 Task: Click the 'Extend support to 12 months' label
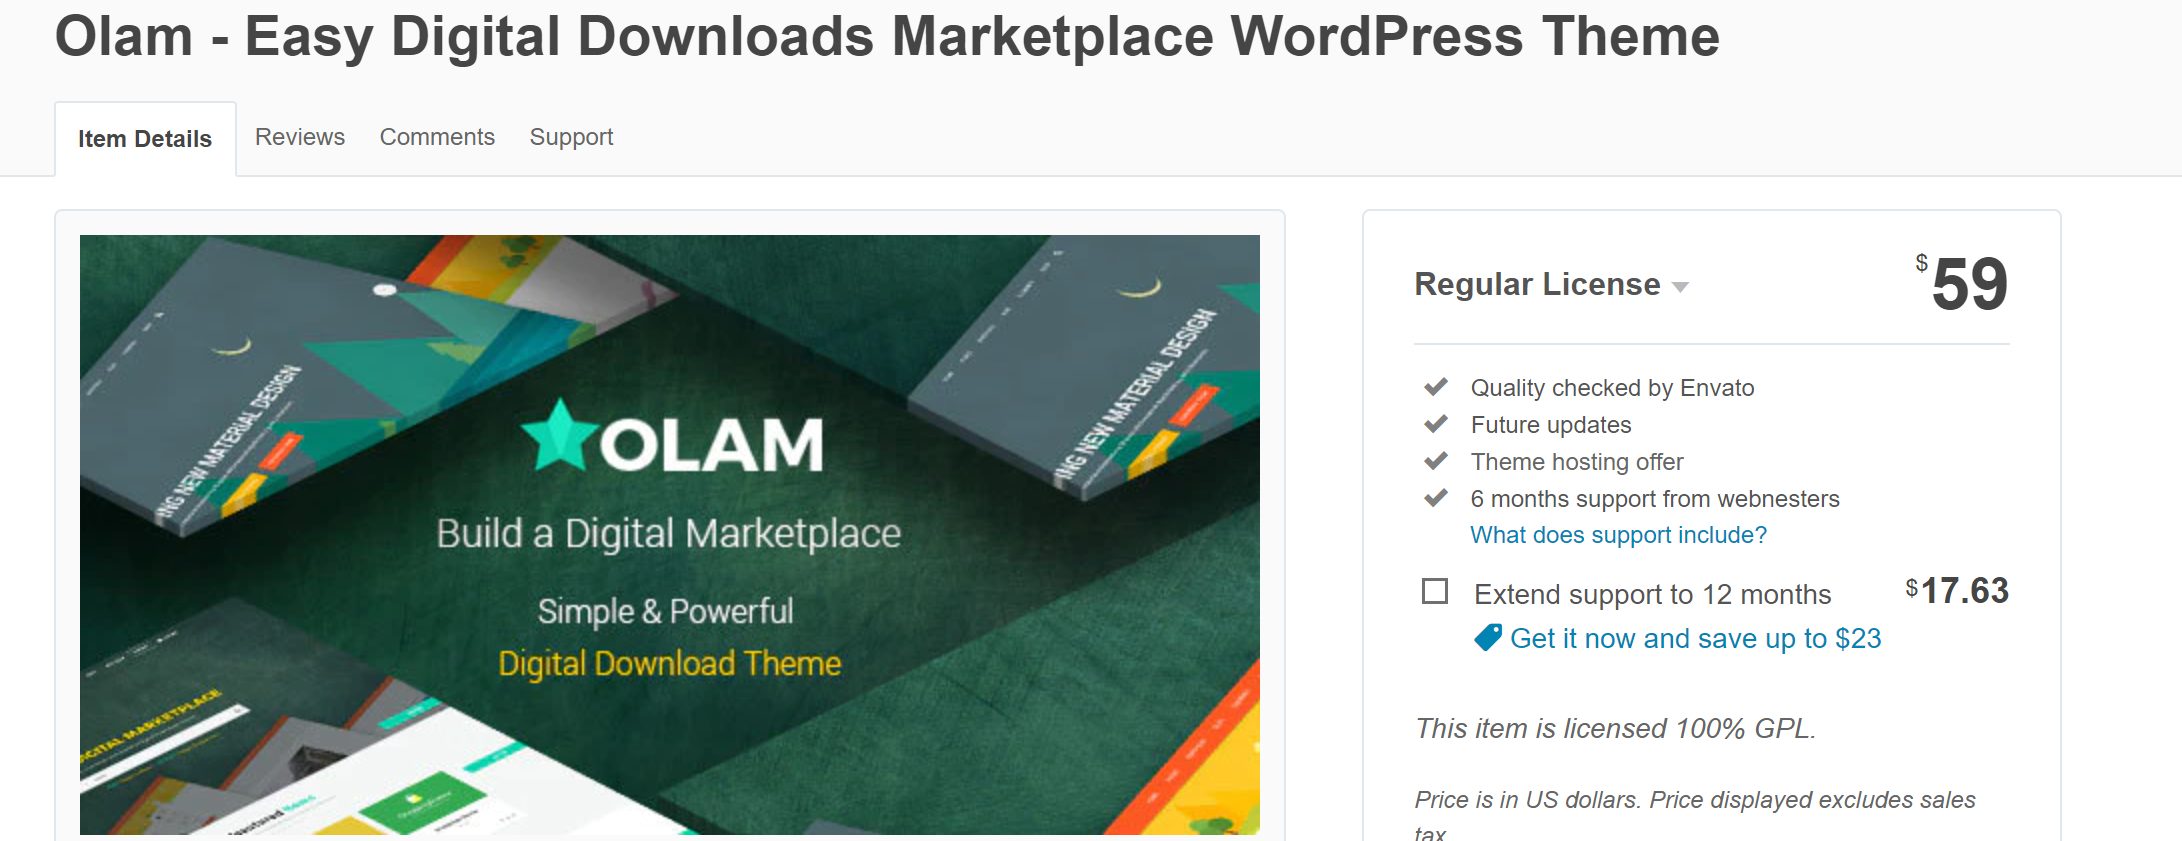pyautogui.click(x=1653, y=594)
